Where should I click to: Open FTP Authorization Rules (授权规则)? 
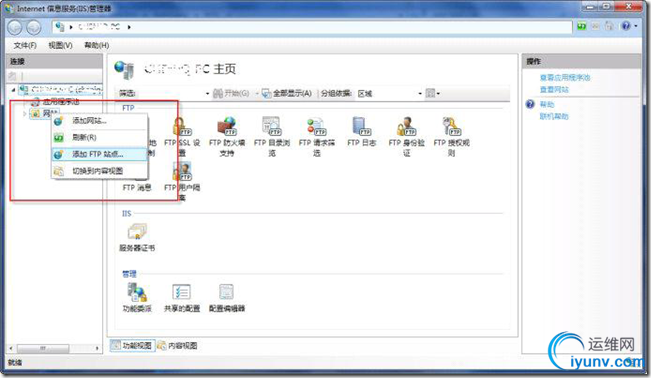(451, 136)
